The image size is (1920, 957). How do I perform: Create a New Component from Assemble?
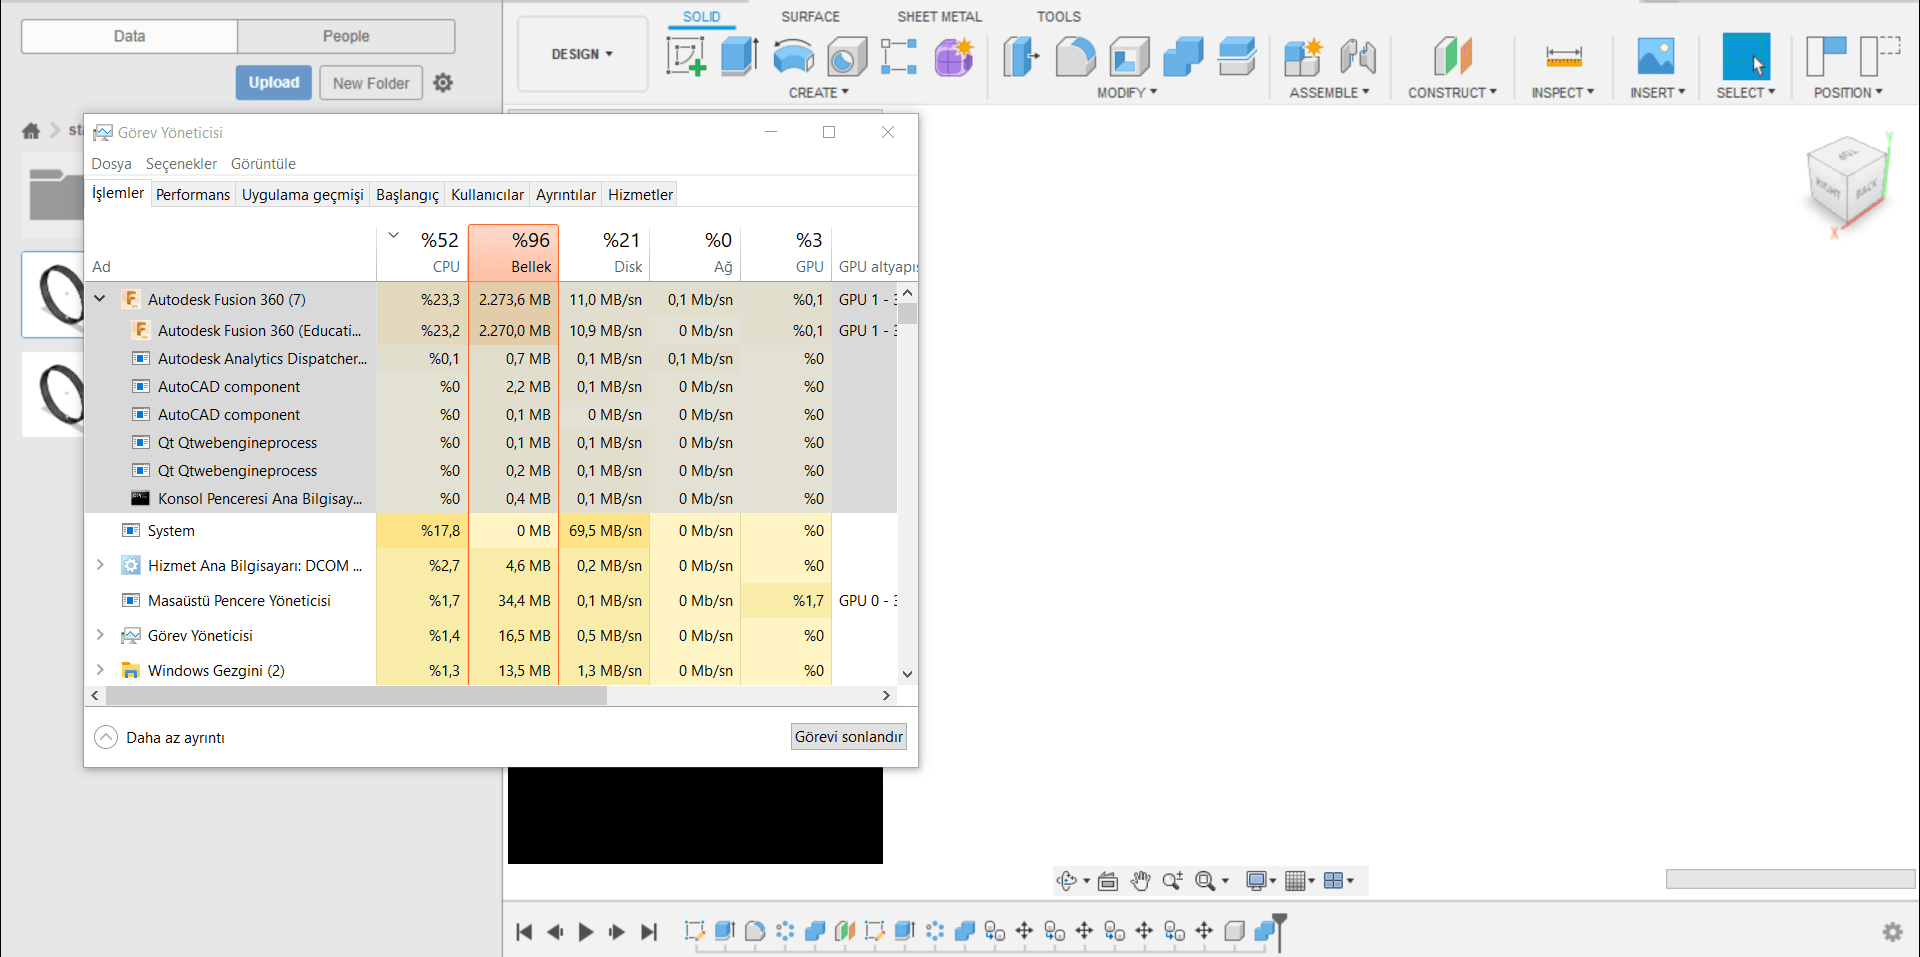pyautogui.click(x=1303, y=56)
